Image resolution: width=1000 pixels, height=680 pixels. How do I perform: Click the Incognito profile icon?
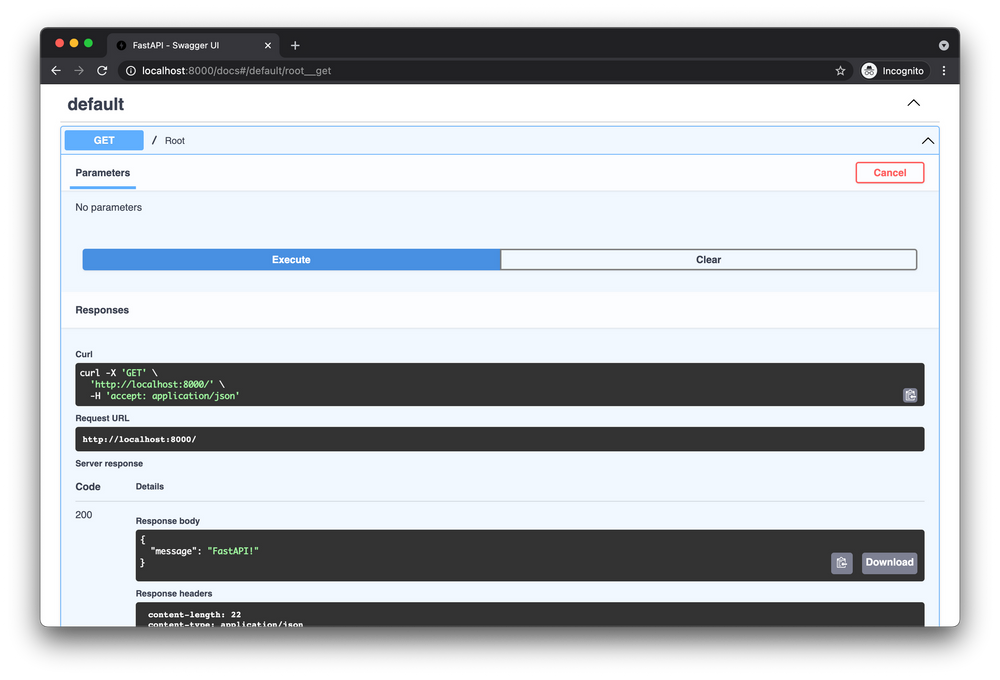click(868, 70)
